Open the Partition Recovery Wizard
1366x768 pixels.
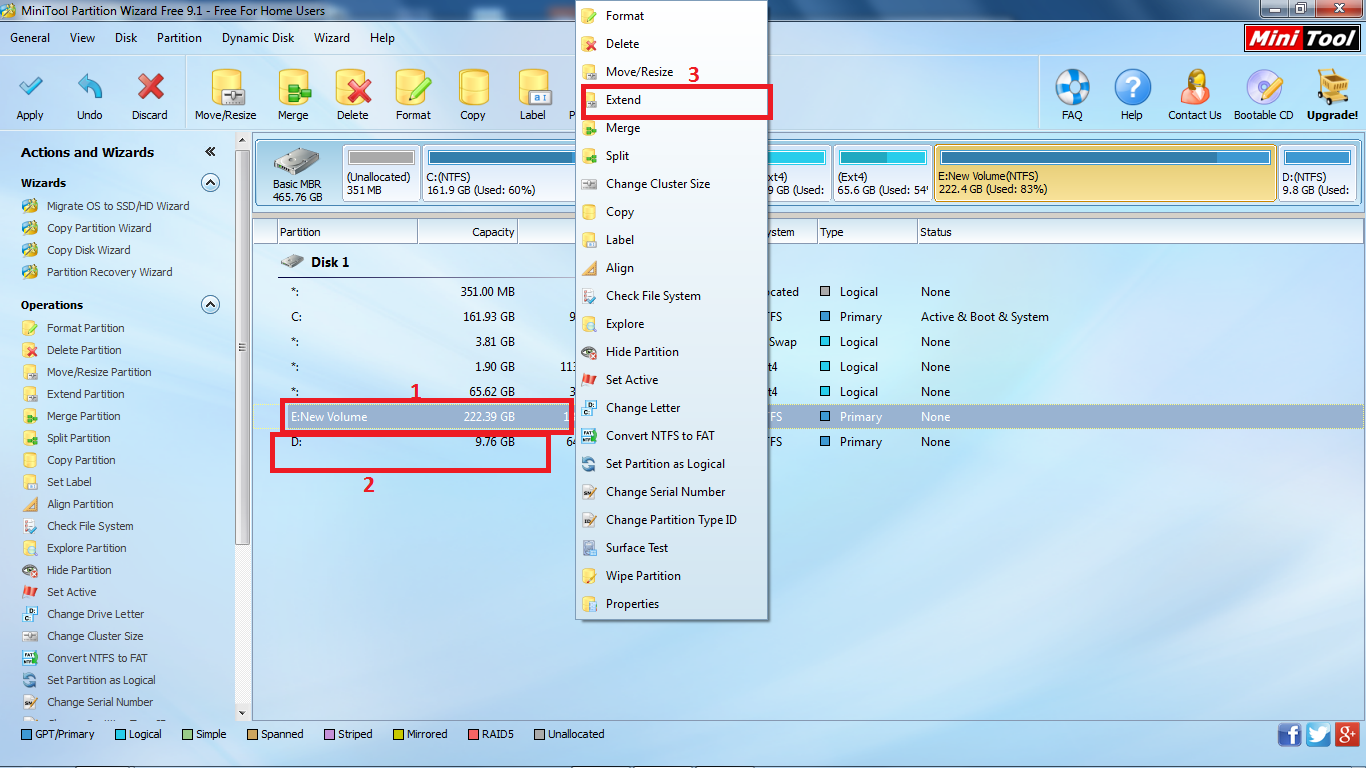(109, 272)
